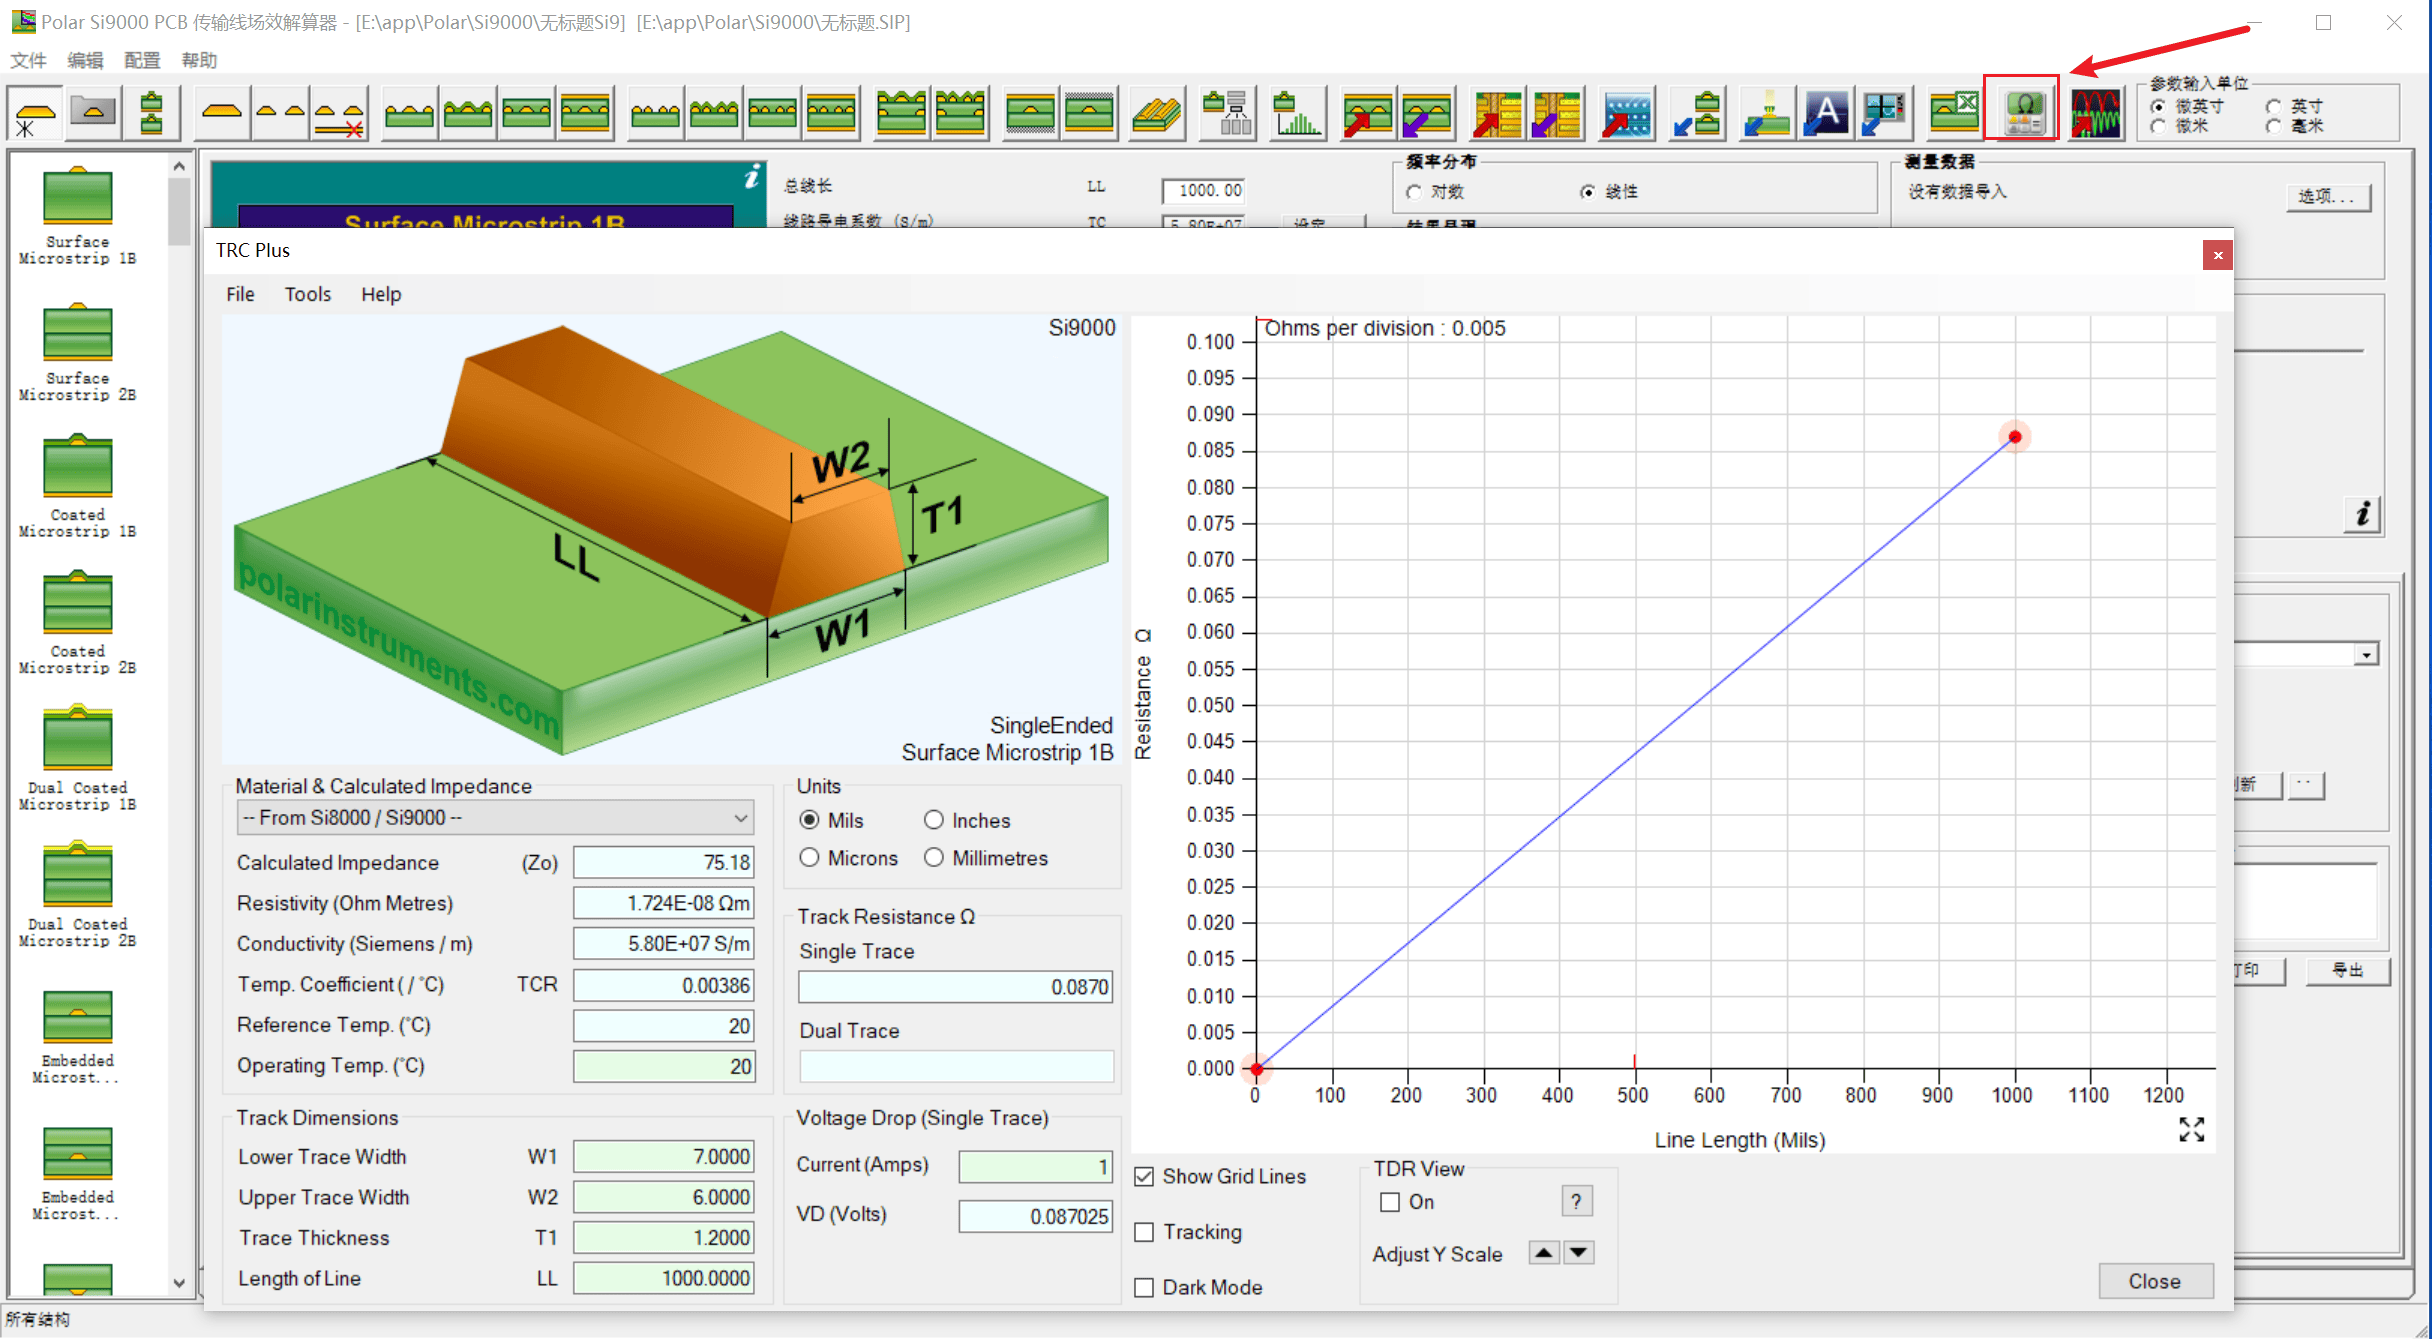Image resolution: width=2432 pixels, height=1339 pixels.
Task: Click the histogram chart toolbar icon
Action: click(1297, 112)
